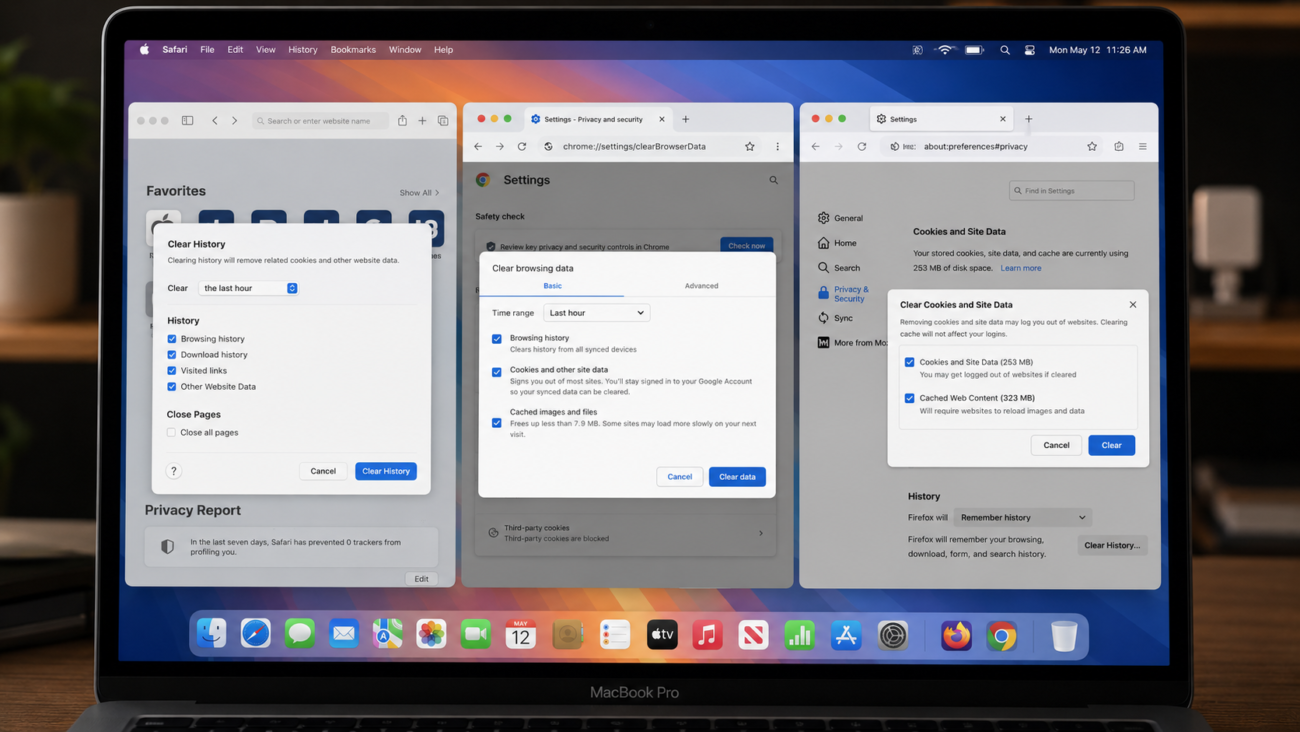This screenshot has width=1300, height=732.
Task: Uncheck Visited links checkbox
Action: coord(172,371)
